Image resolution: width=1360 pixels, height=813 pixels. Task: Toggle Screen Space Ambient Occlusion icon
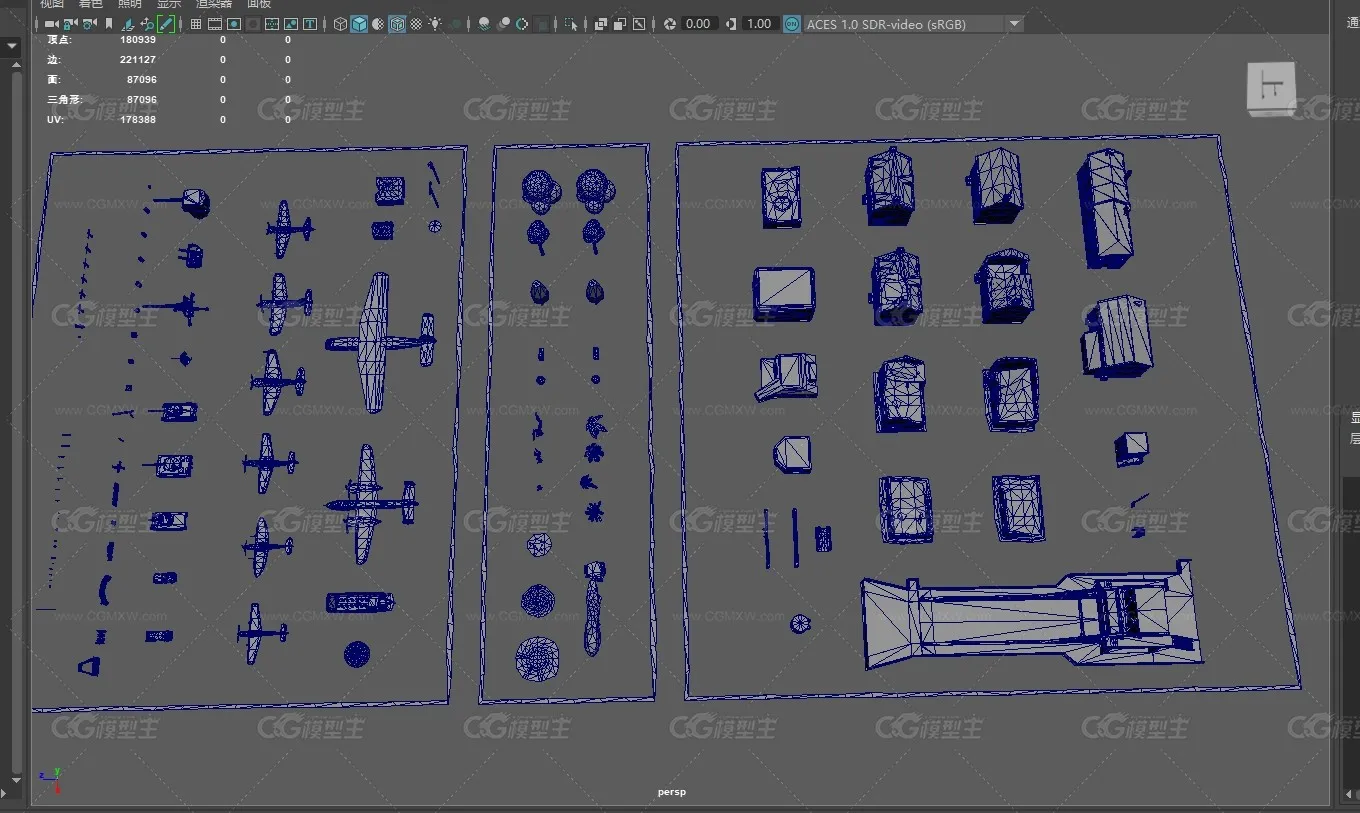click(x=484, y=24)
